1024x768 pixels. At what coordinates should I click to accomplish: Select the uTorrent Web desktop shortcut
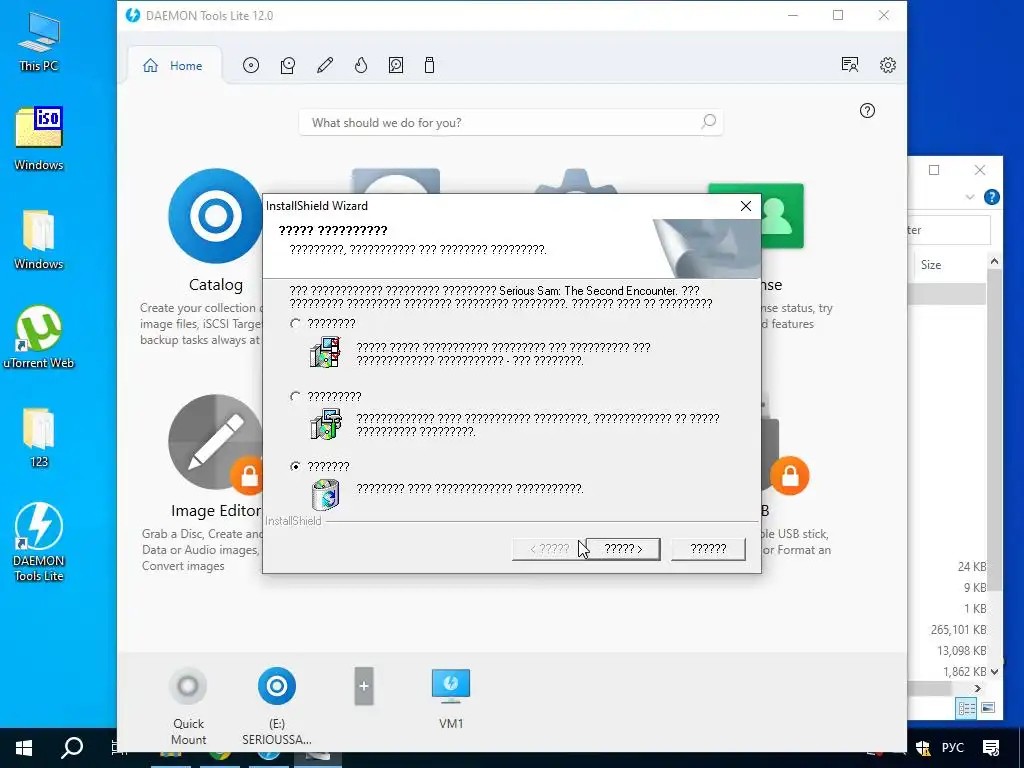[39, 337]
